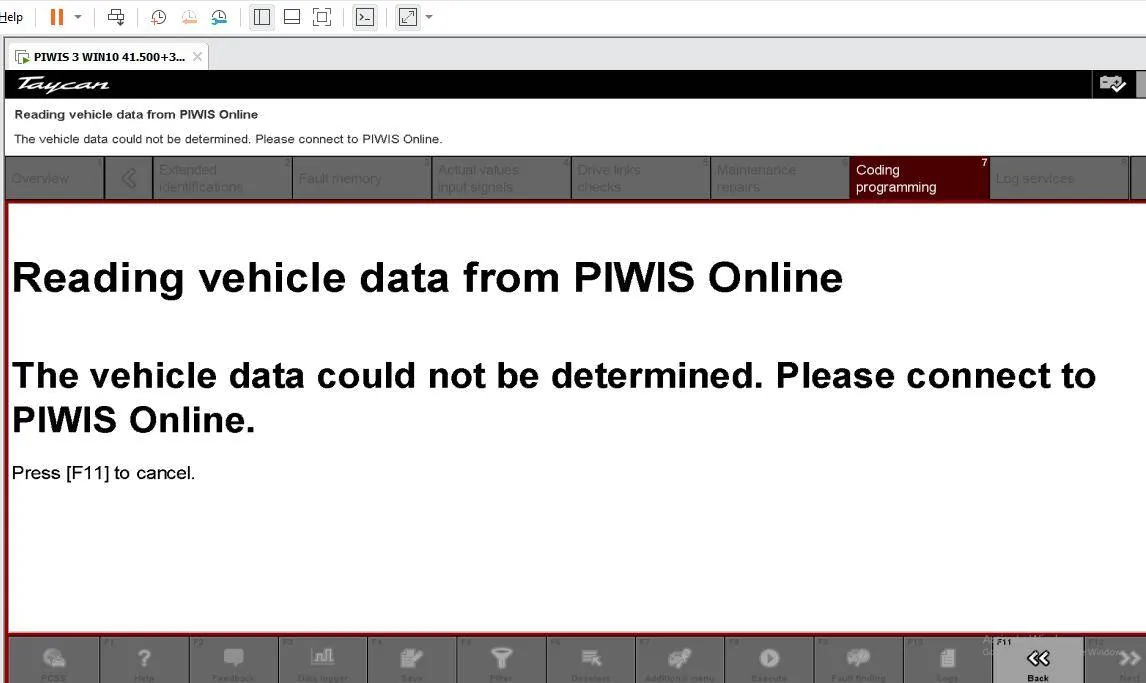This screenshot has width=1146, height=683.
Task: Click the F1 Help question mark button
Action: tap(144, 660)
